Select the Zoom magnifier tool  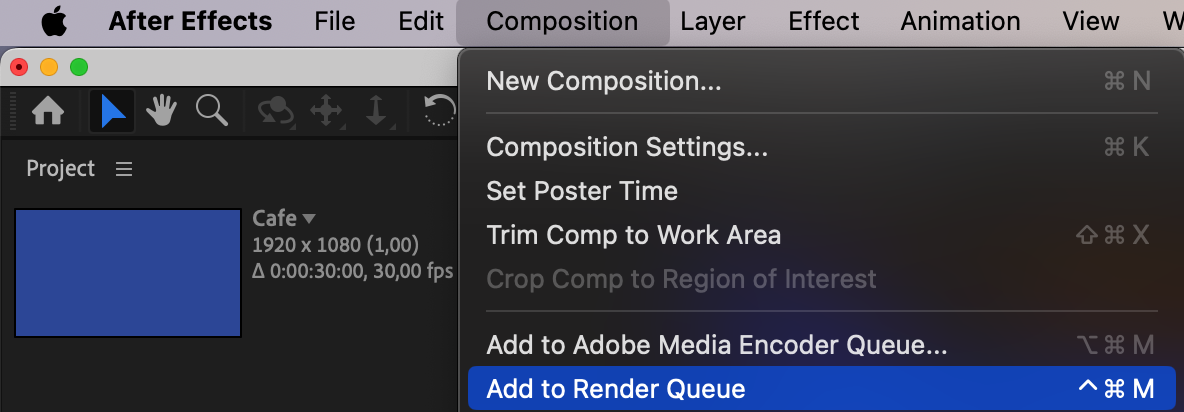coord(211,111)
